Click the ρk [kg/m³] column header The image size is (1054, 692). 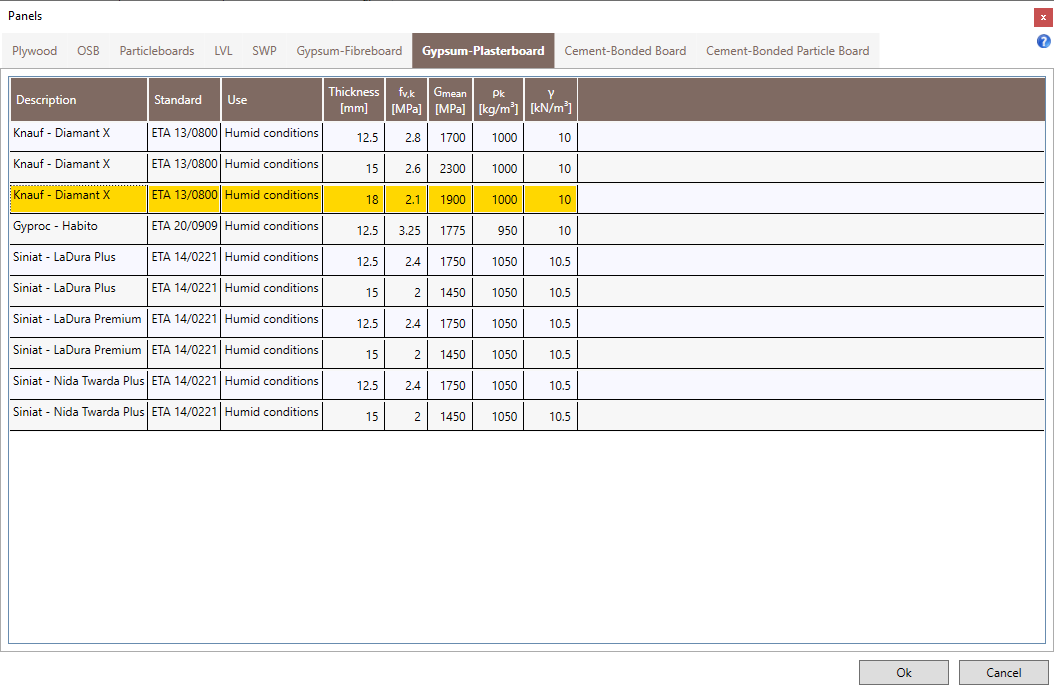[498, 100]
